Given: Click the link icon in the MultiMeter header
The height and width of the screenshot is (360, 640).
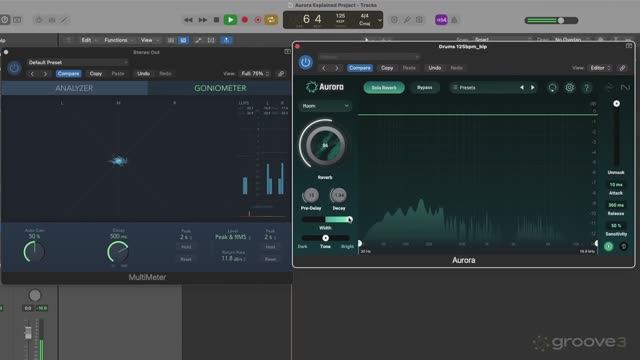Looking at the screenshot, I should coord(281,74).
